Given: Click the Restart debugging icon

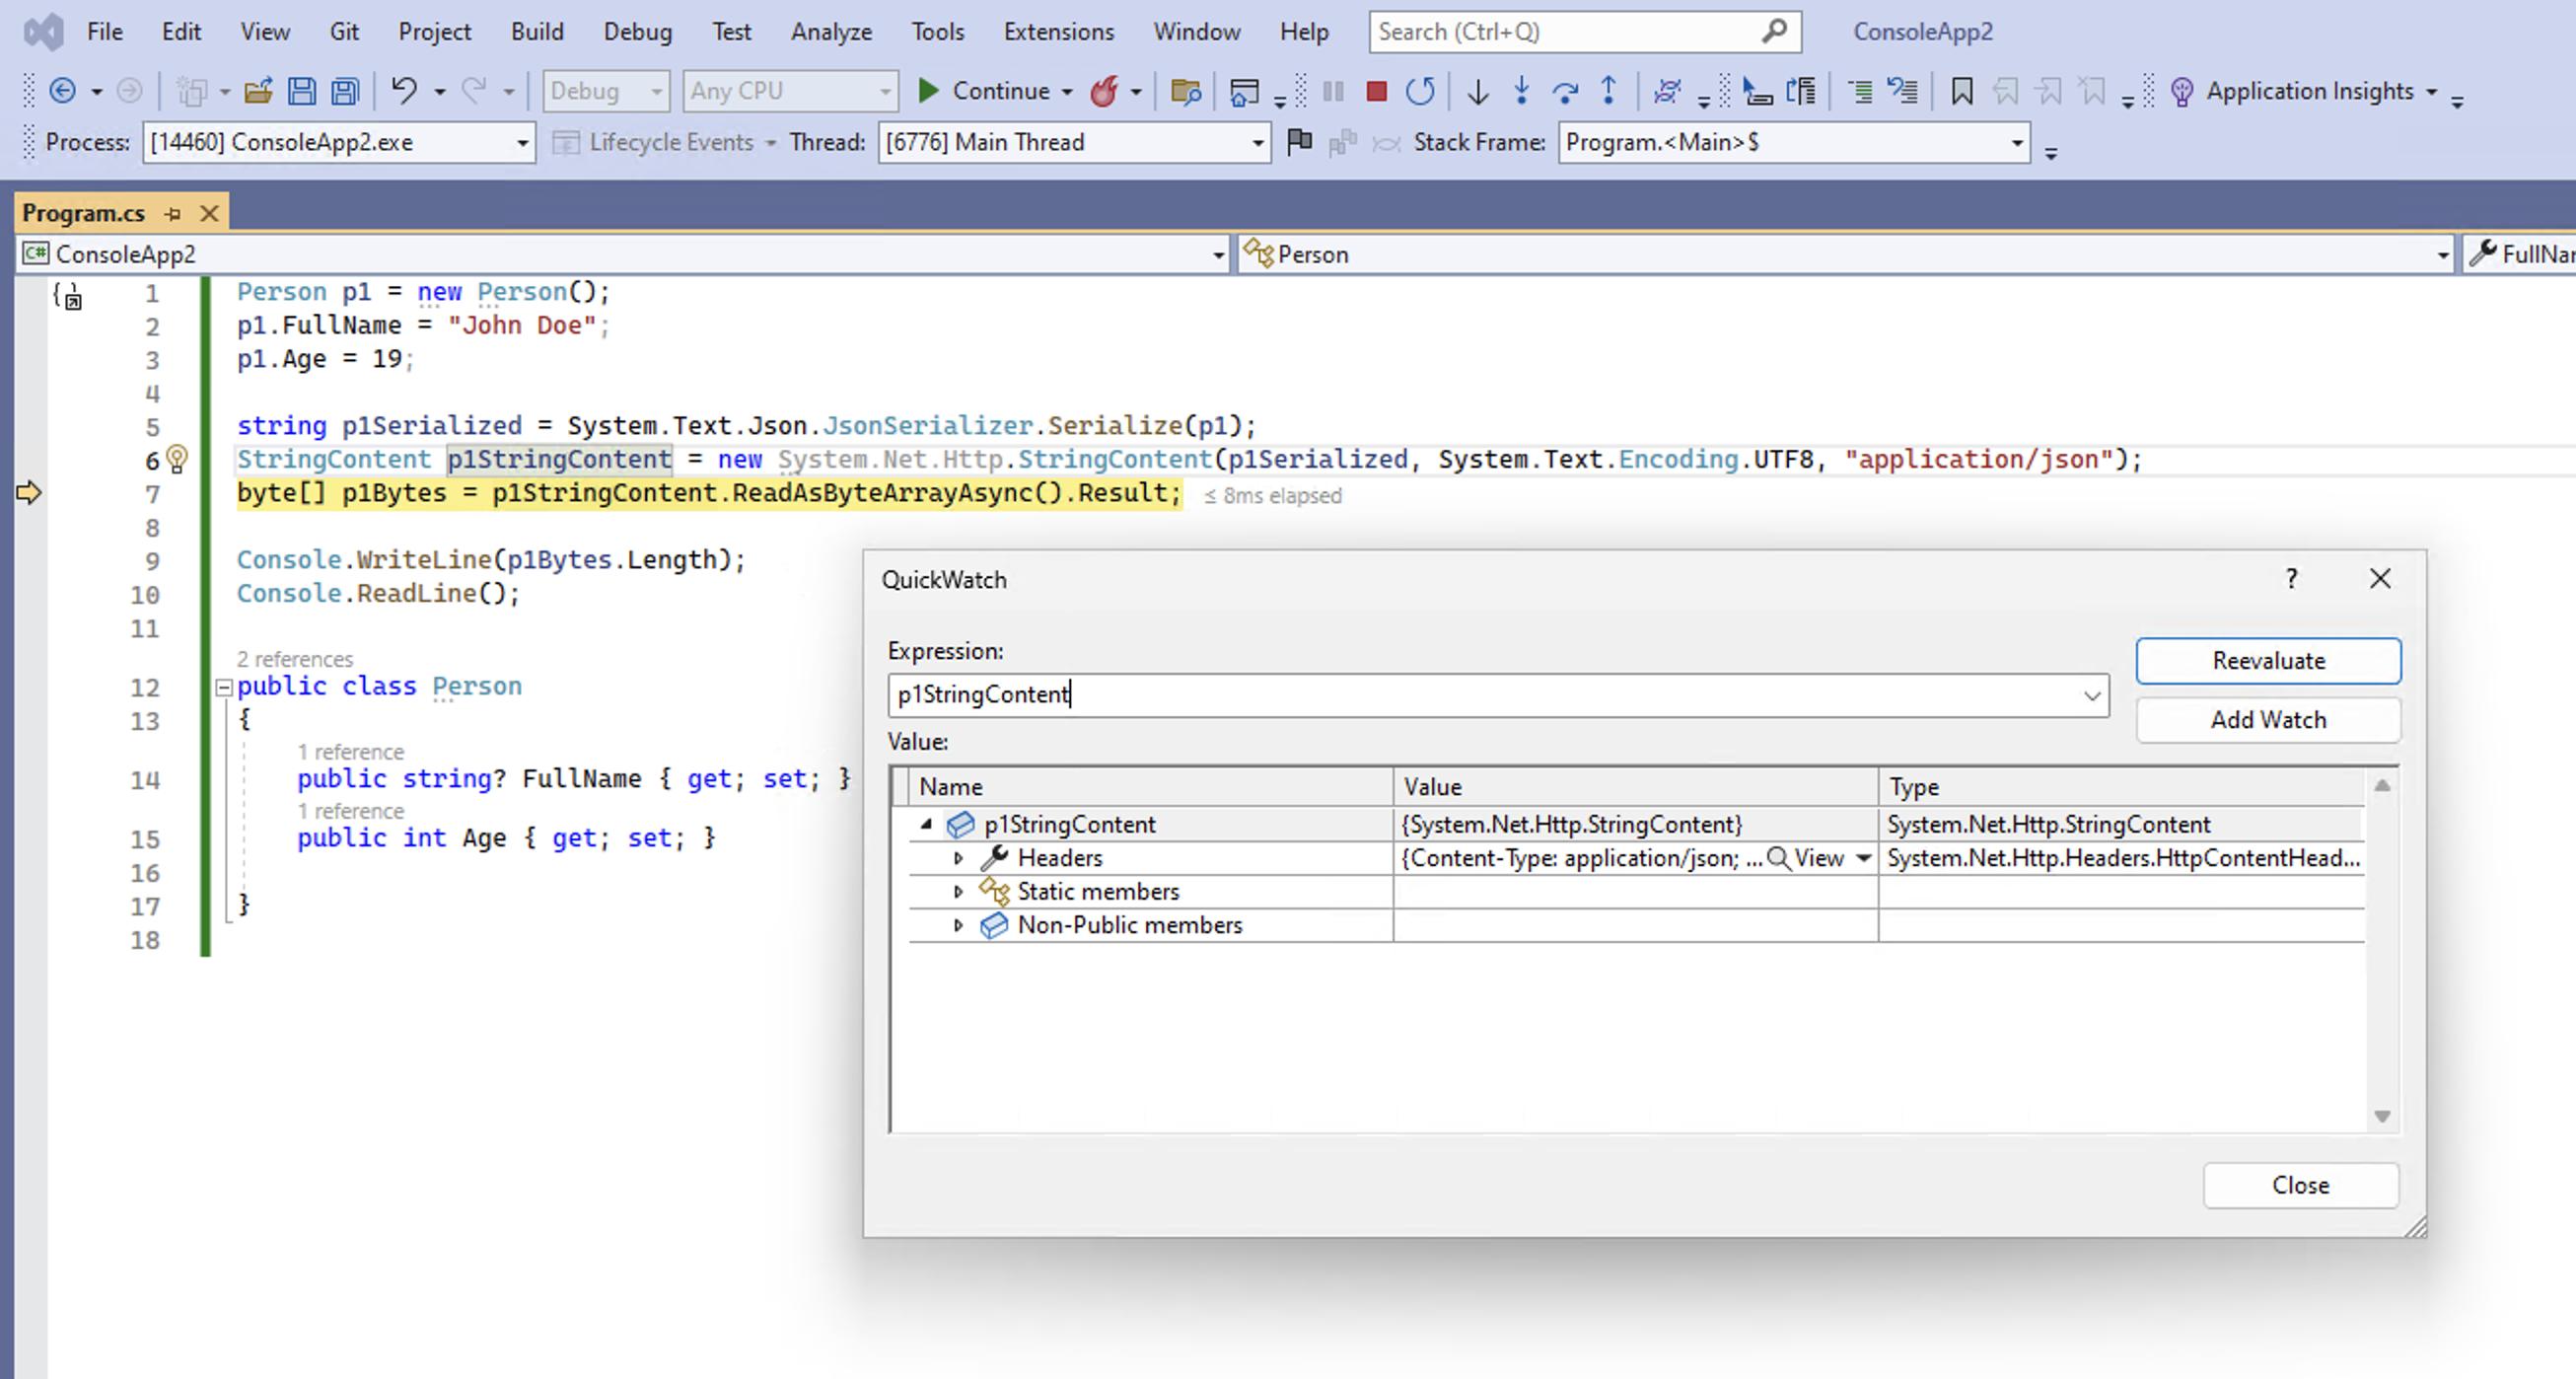Looking at the screenshot, I should (x=1419, y=91).
